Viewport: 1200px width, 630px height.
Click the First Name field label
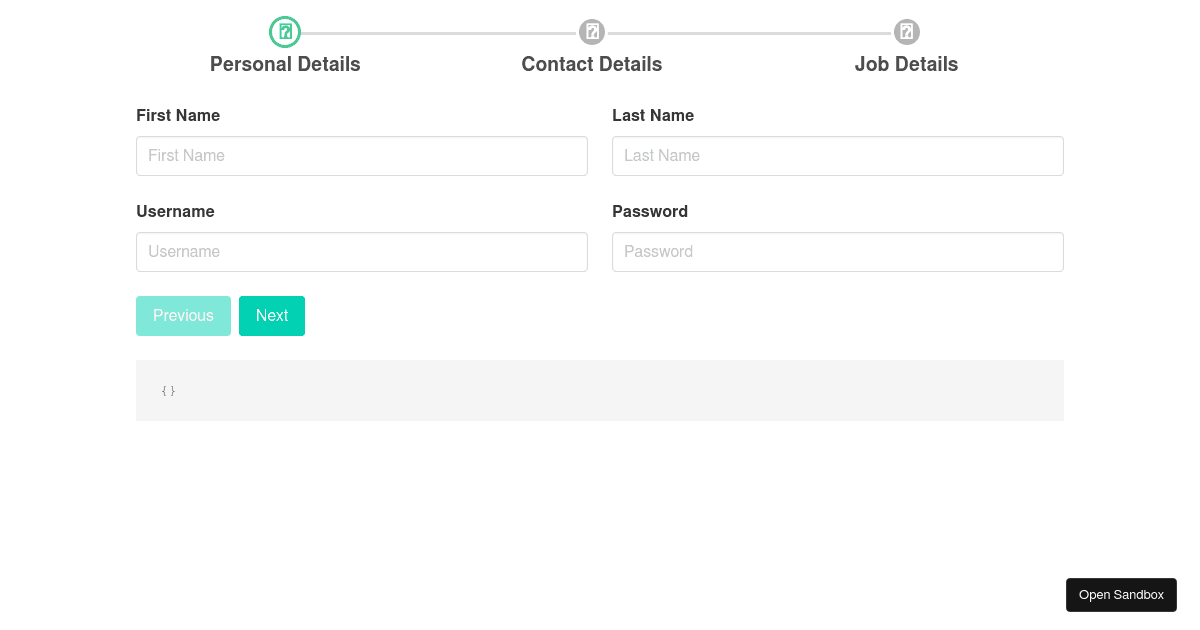178,115
